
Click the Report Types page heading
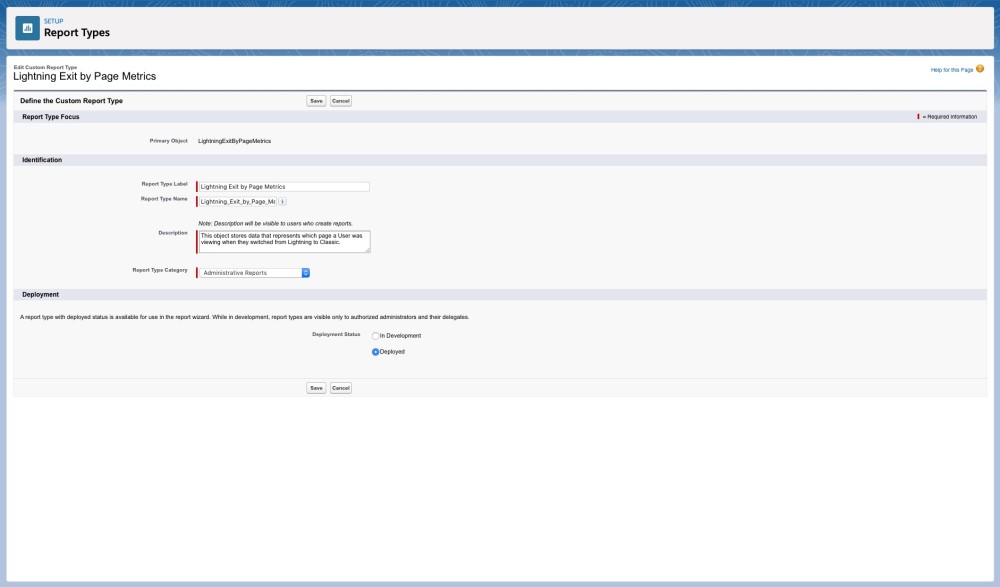tap(77, 33)
